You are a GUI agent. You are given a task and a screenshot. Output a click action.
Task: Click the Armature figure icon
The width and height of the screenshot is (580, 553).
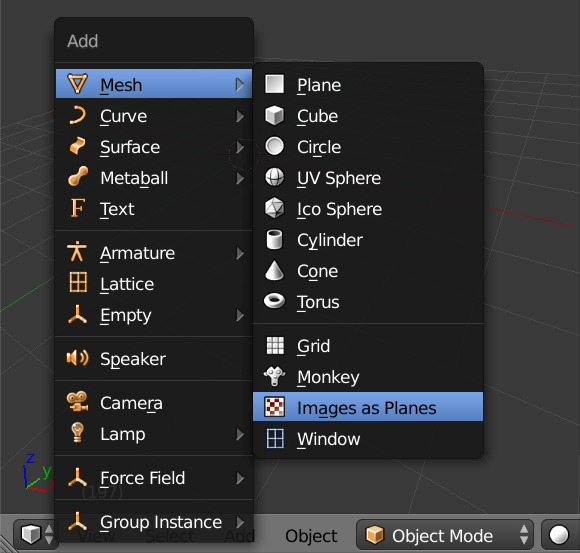coord(77,252)
